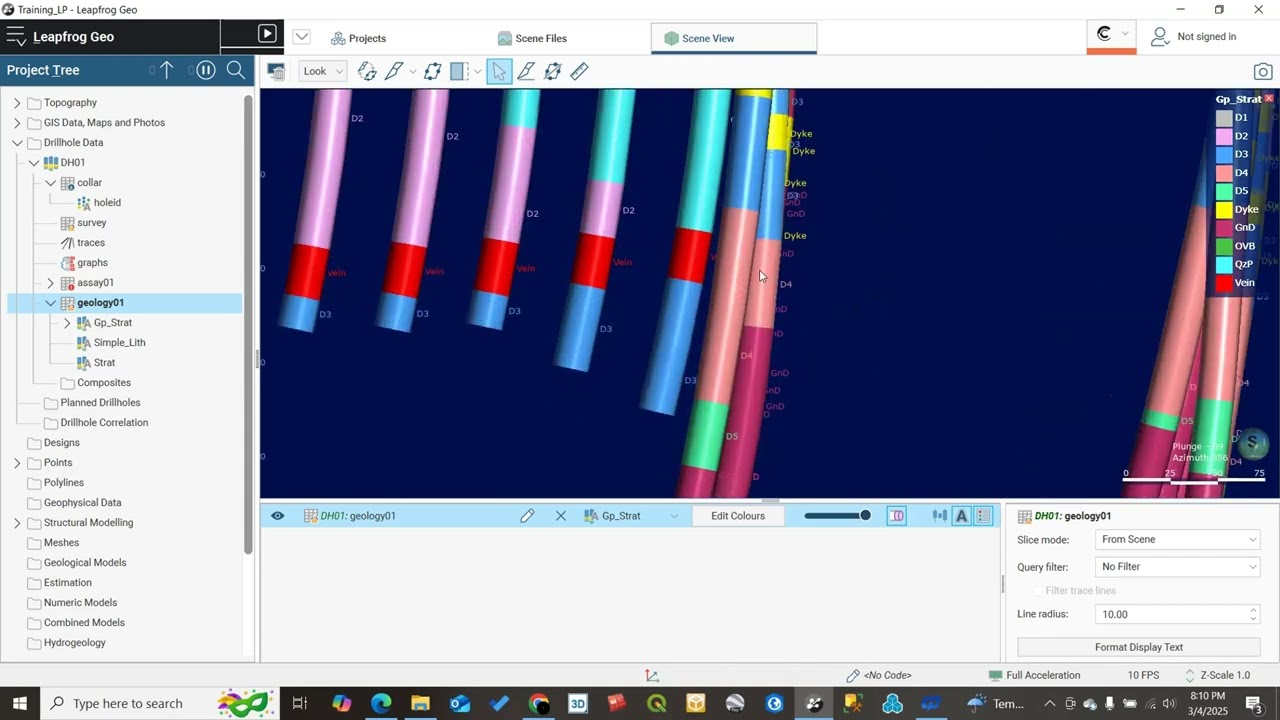The height and width of the screenshot is (720, 1280).
Task: Collapse project tree with up arrow
Action: (x=166, y=70)
